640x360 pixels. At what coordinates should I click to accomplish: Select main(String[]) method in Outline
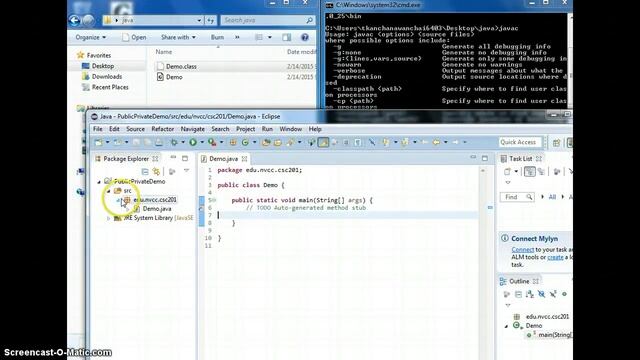click(555, 335)
